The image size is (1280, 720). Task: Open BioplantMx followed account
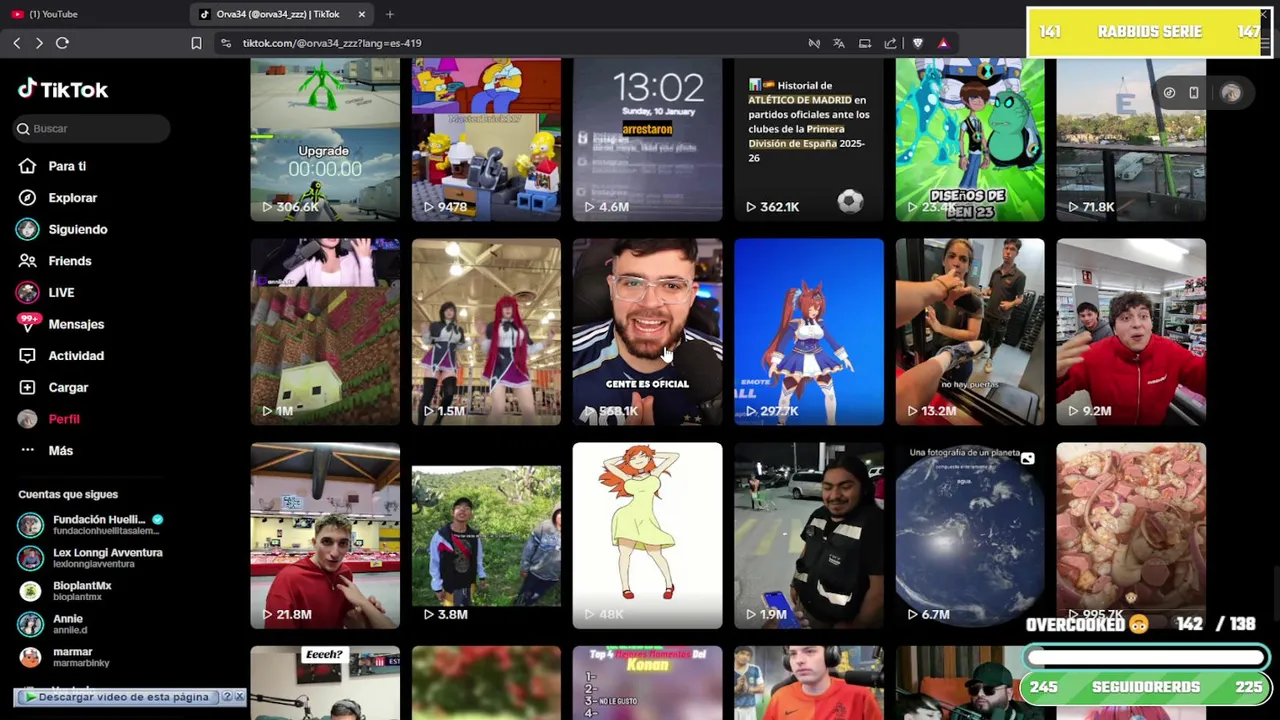click(x=66, y=590)
